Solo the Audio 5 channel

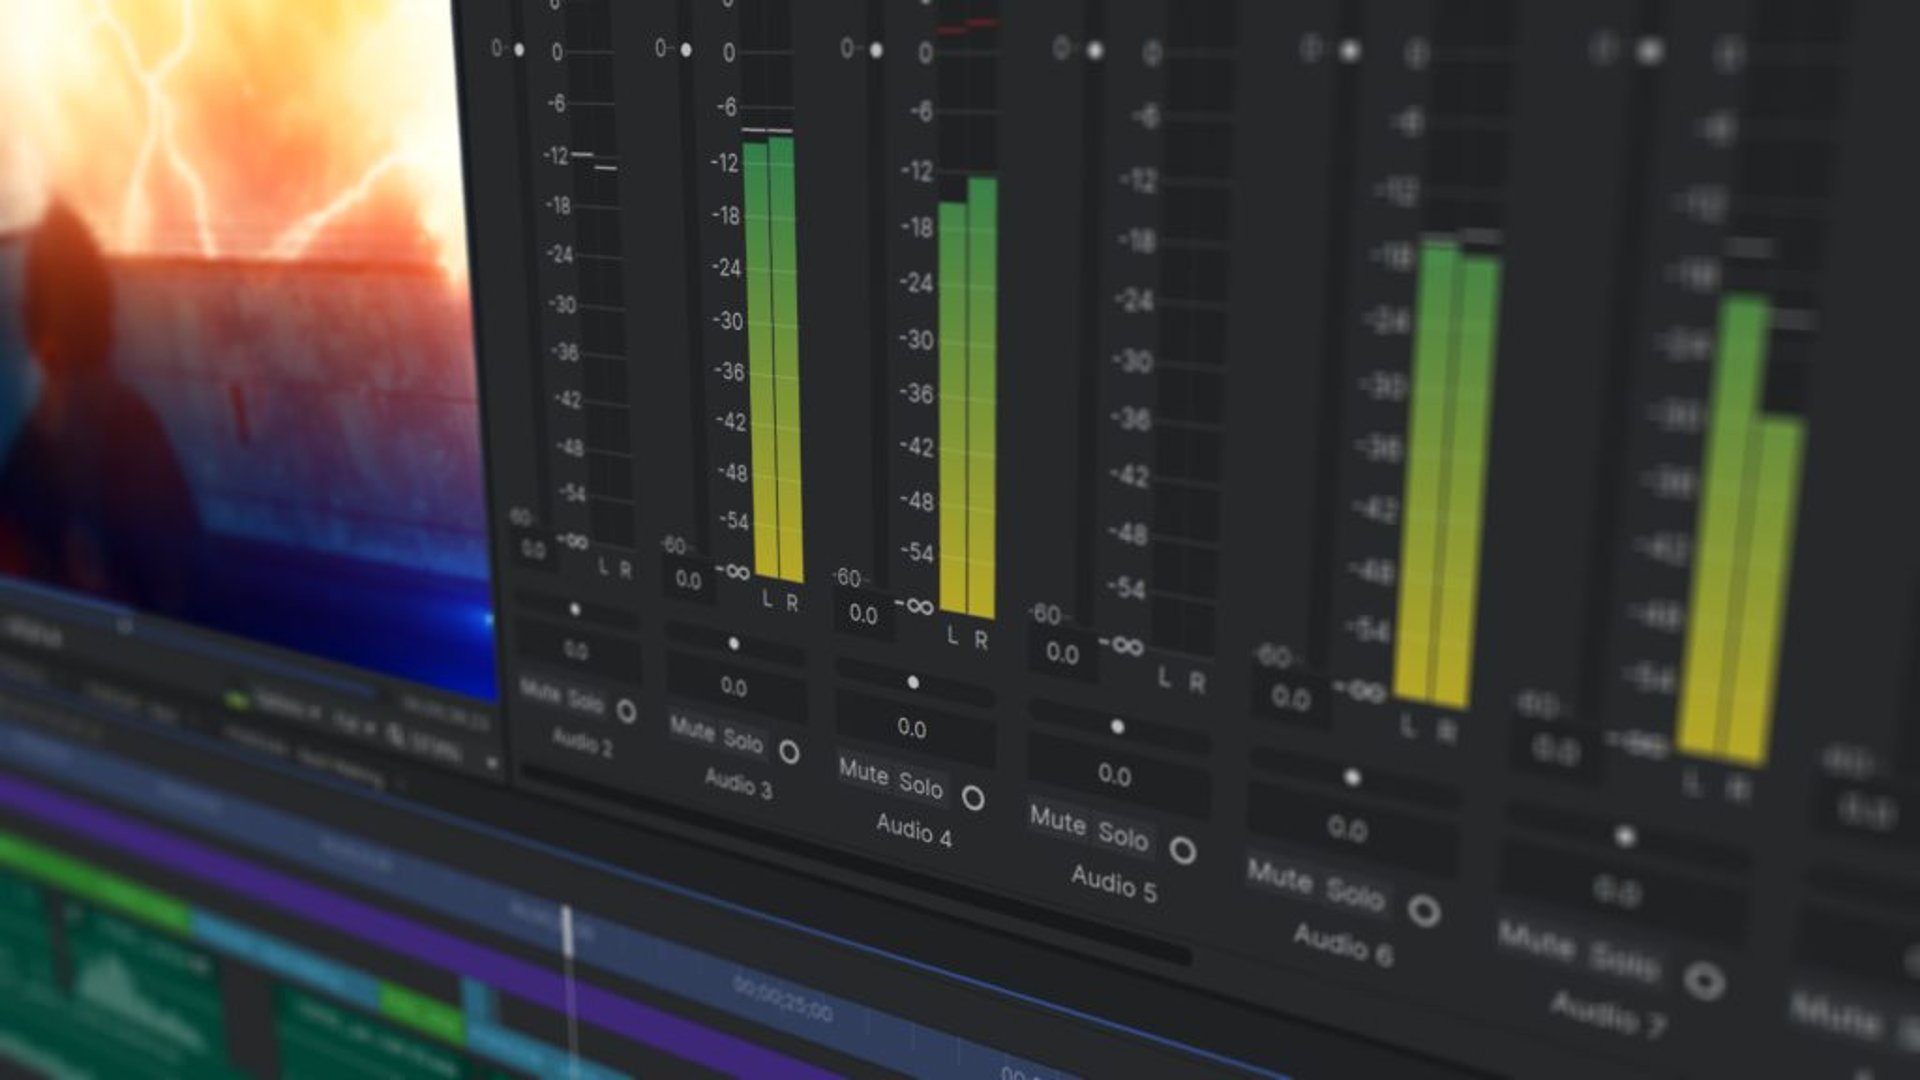click(x=1123, y=836)
